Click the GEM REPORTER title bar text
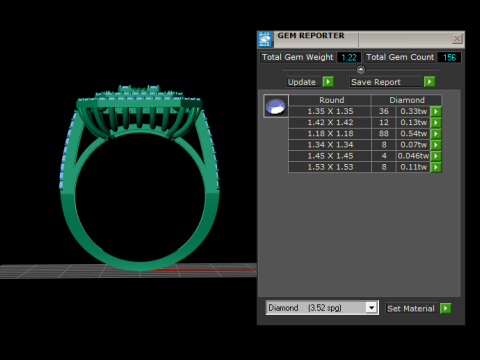The height and width of the screenshot is (360, 480). pos(311,35)
